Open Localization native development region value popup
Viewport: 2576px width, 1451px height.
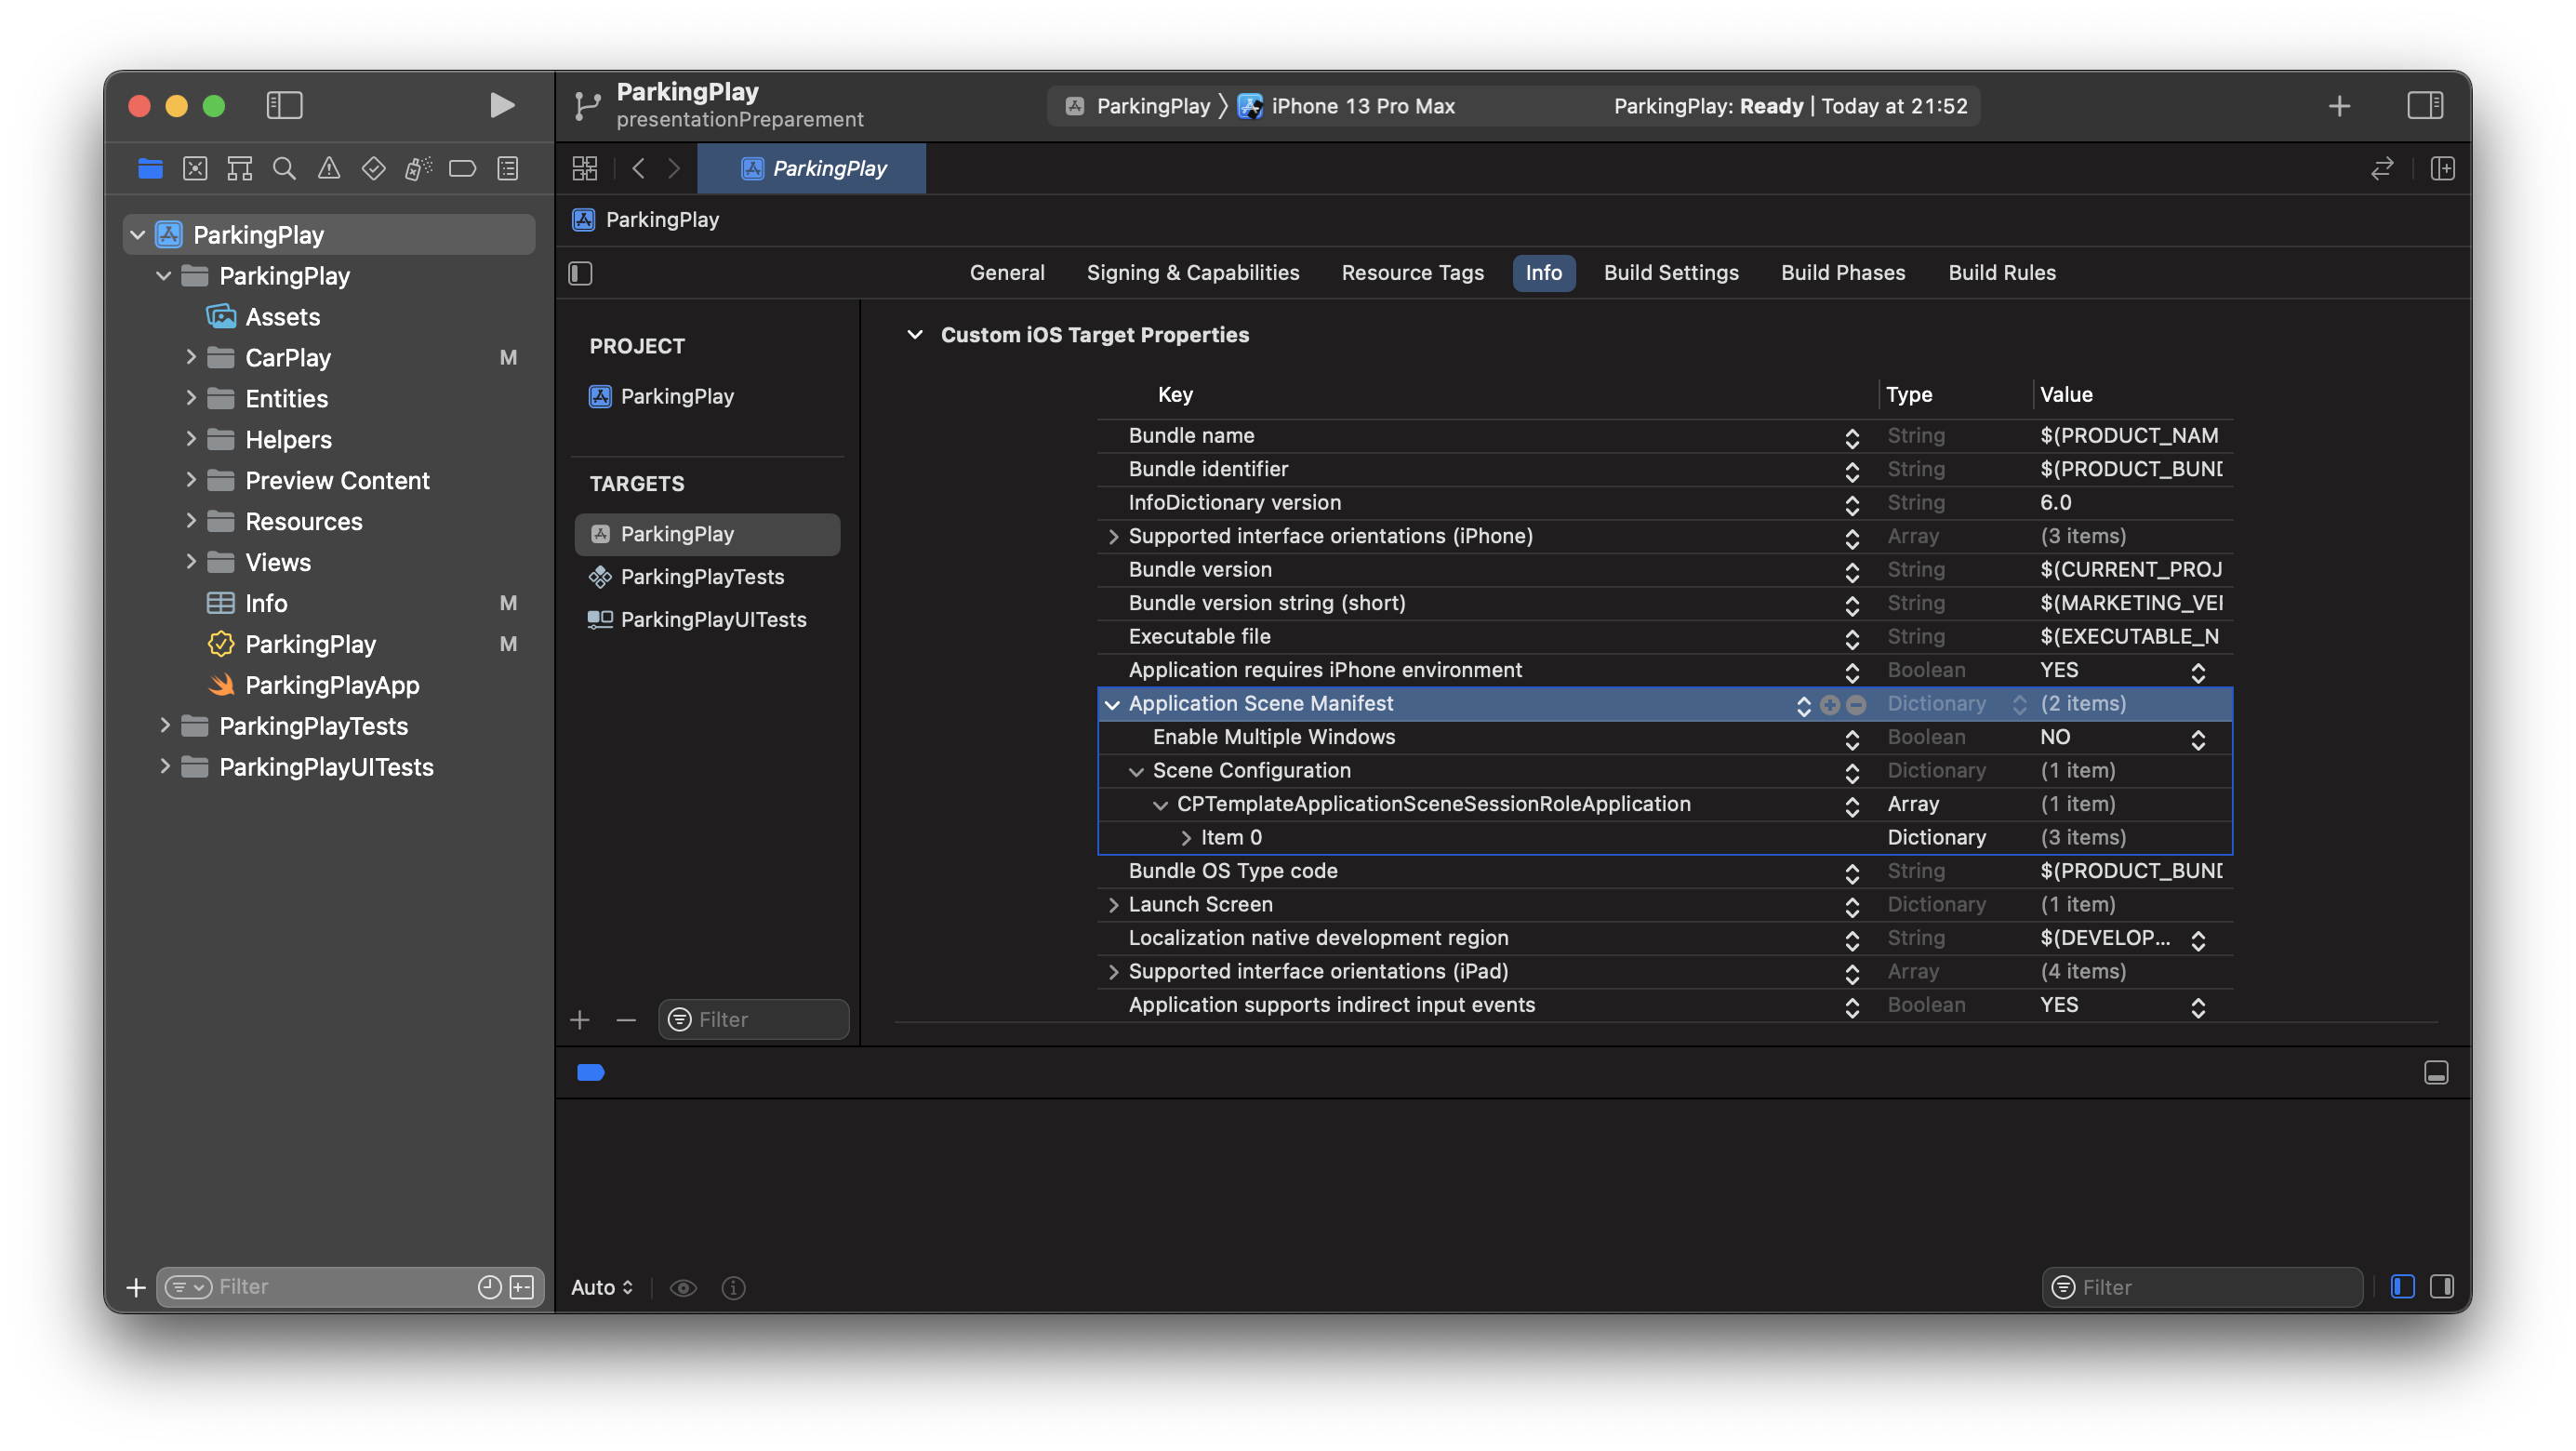pyautogui.click(x=2197, y=940)
